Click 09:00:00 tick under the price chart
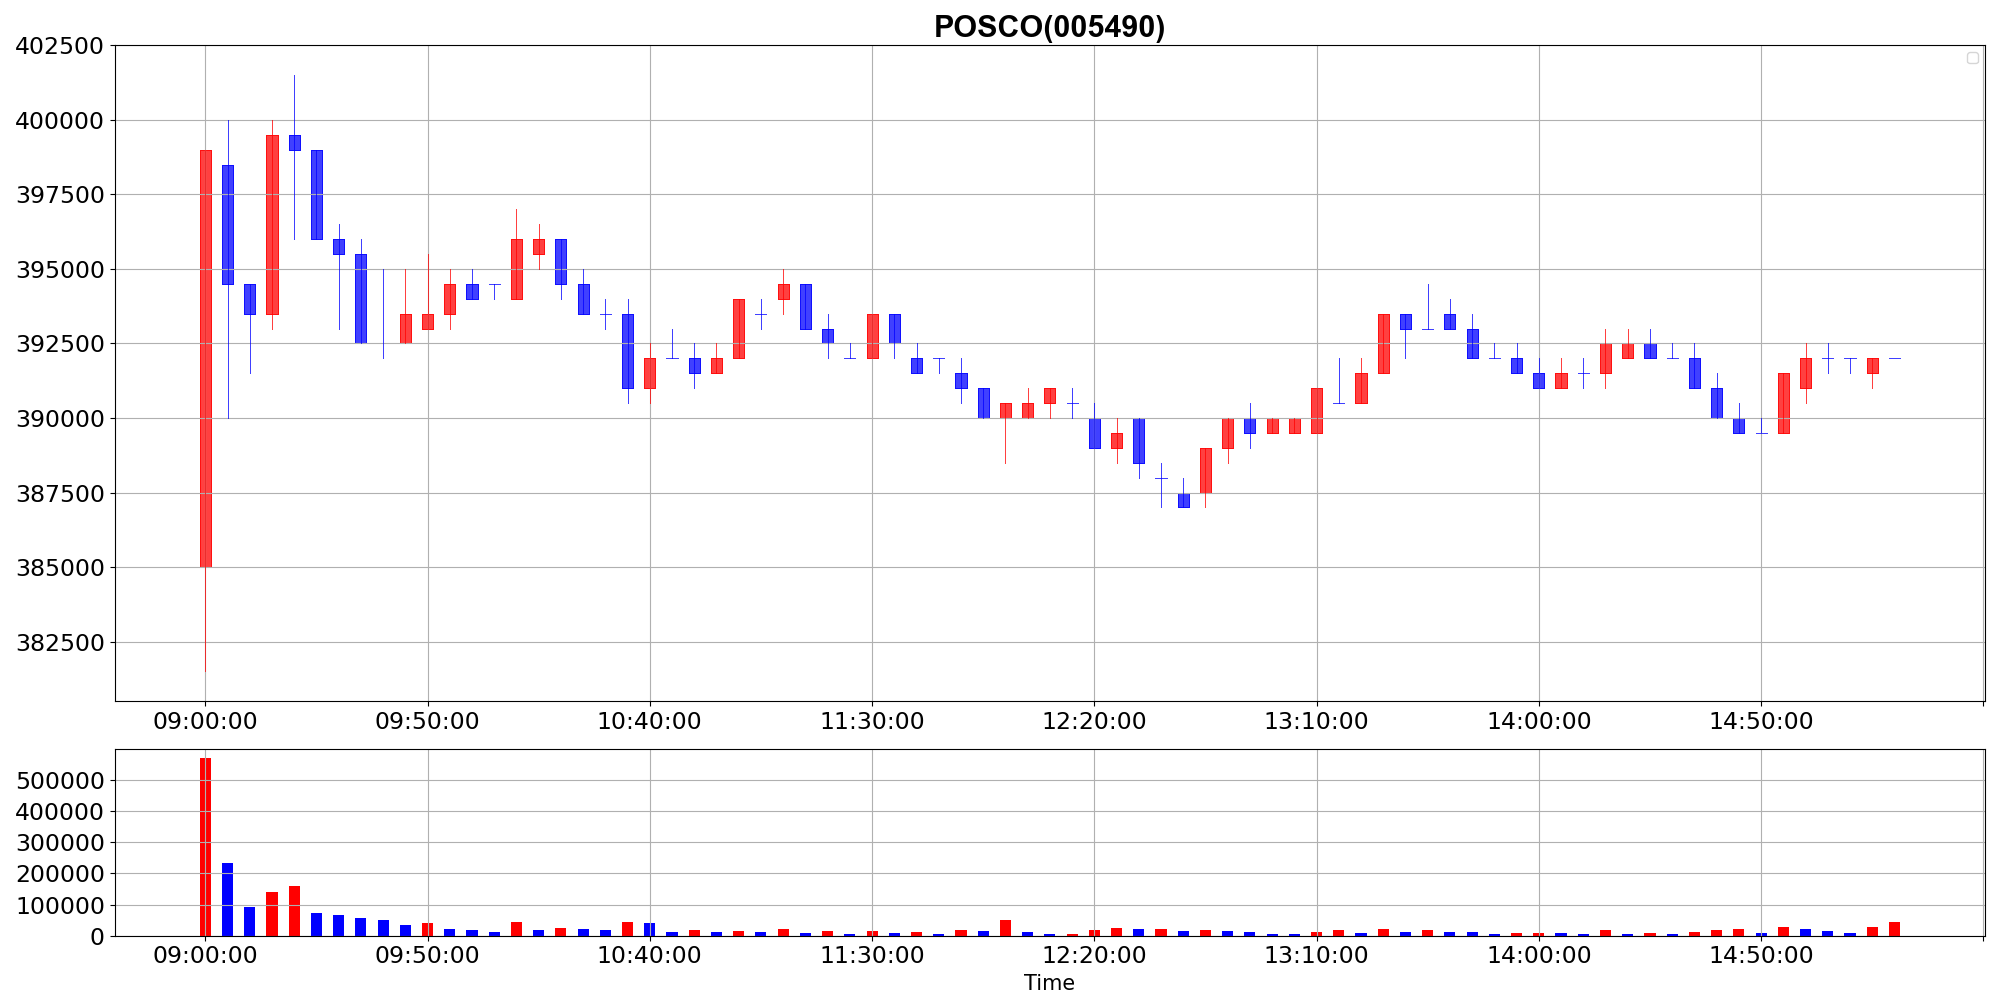The image size is (2000, 1000). 205,721
